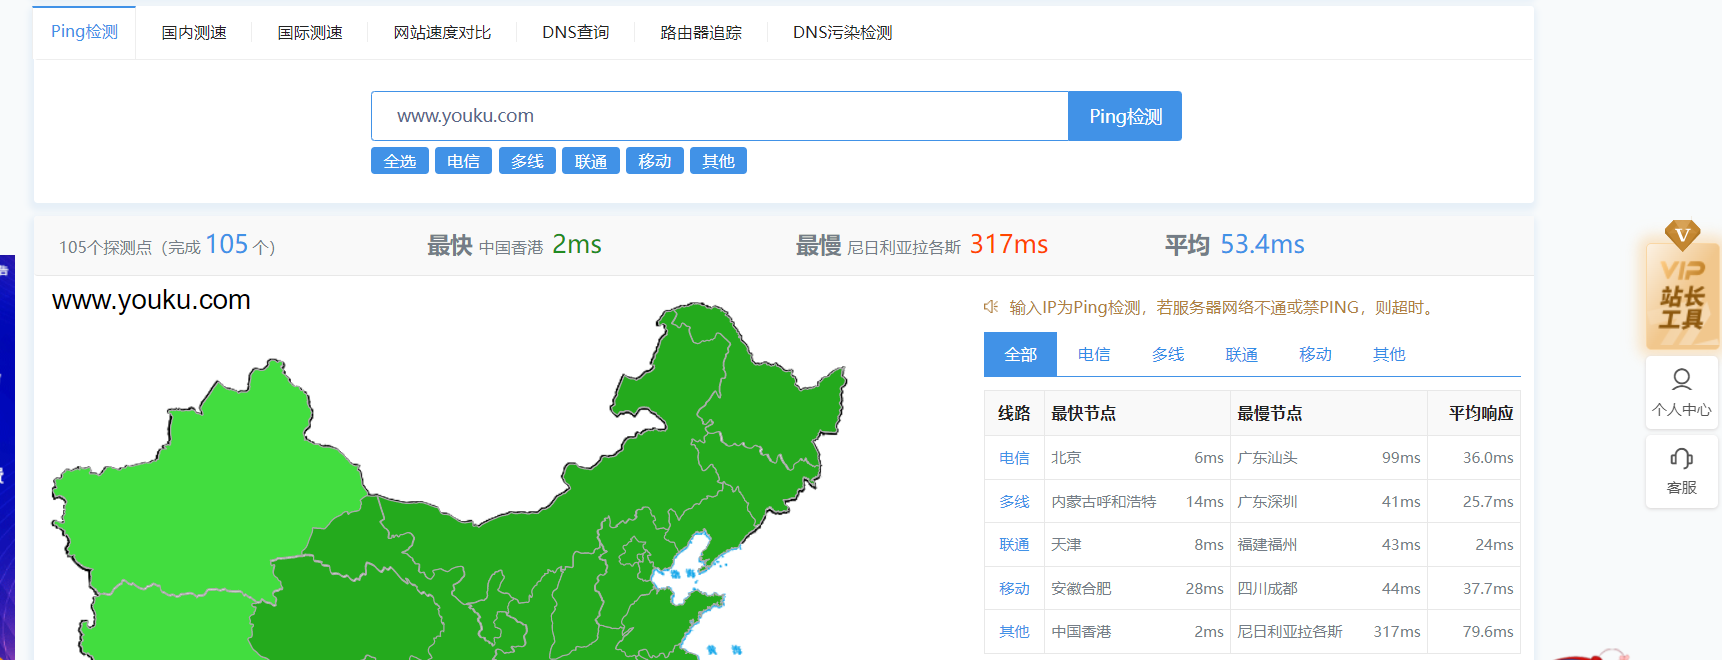
Task: Select the 联通 results tab
Action: 1242,354
